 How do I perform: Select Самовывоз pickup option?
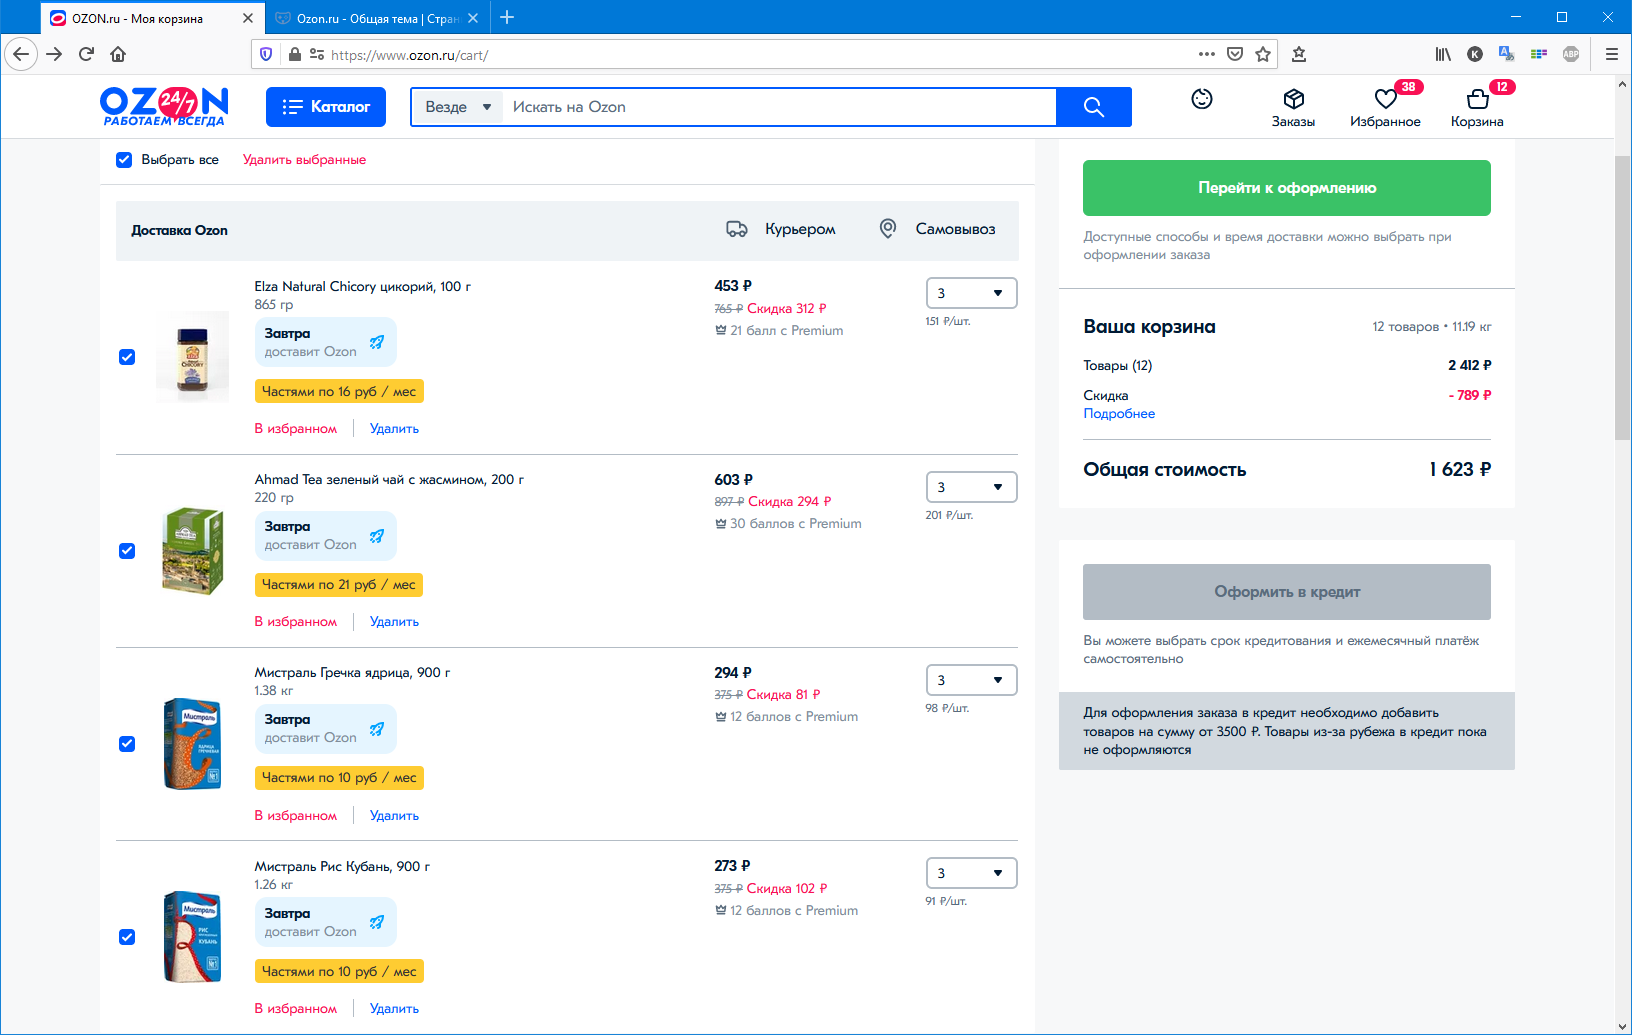(x=937, y=229)
